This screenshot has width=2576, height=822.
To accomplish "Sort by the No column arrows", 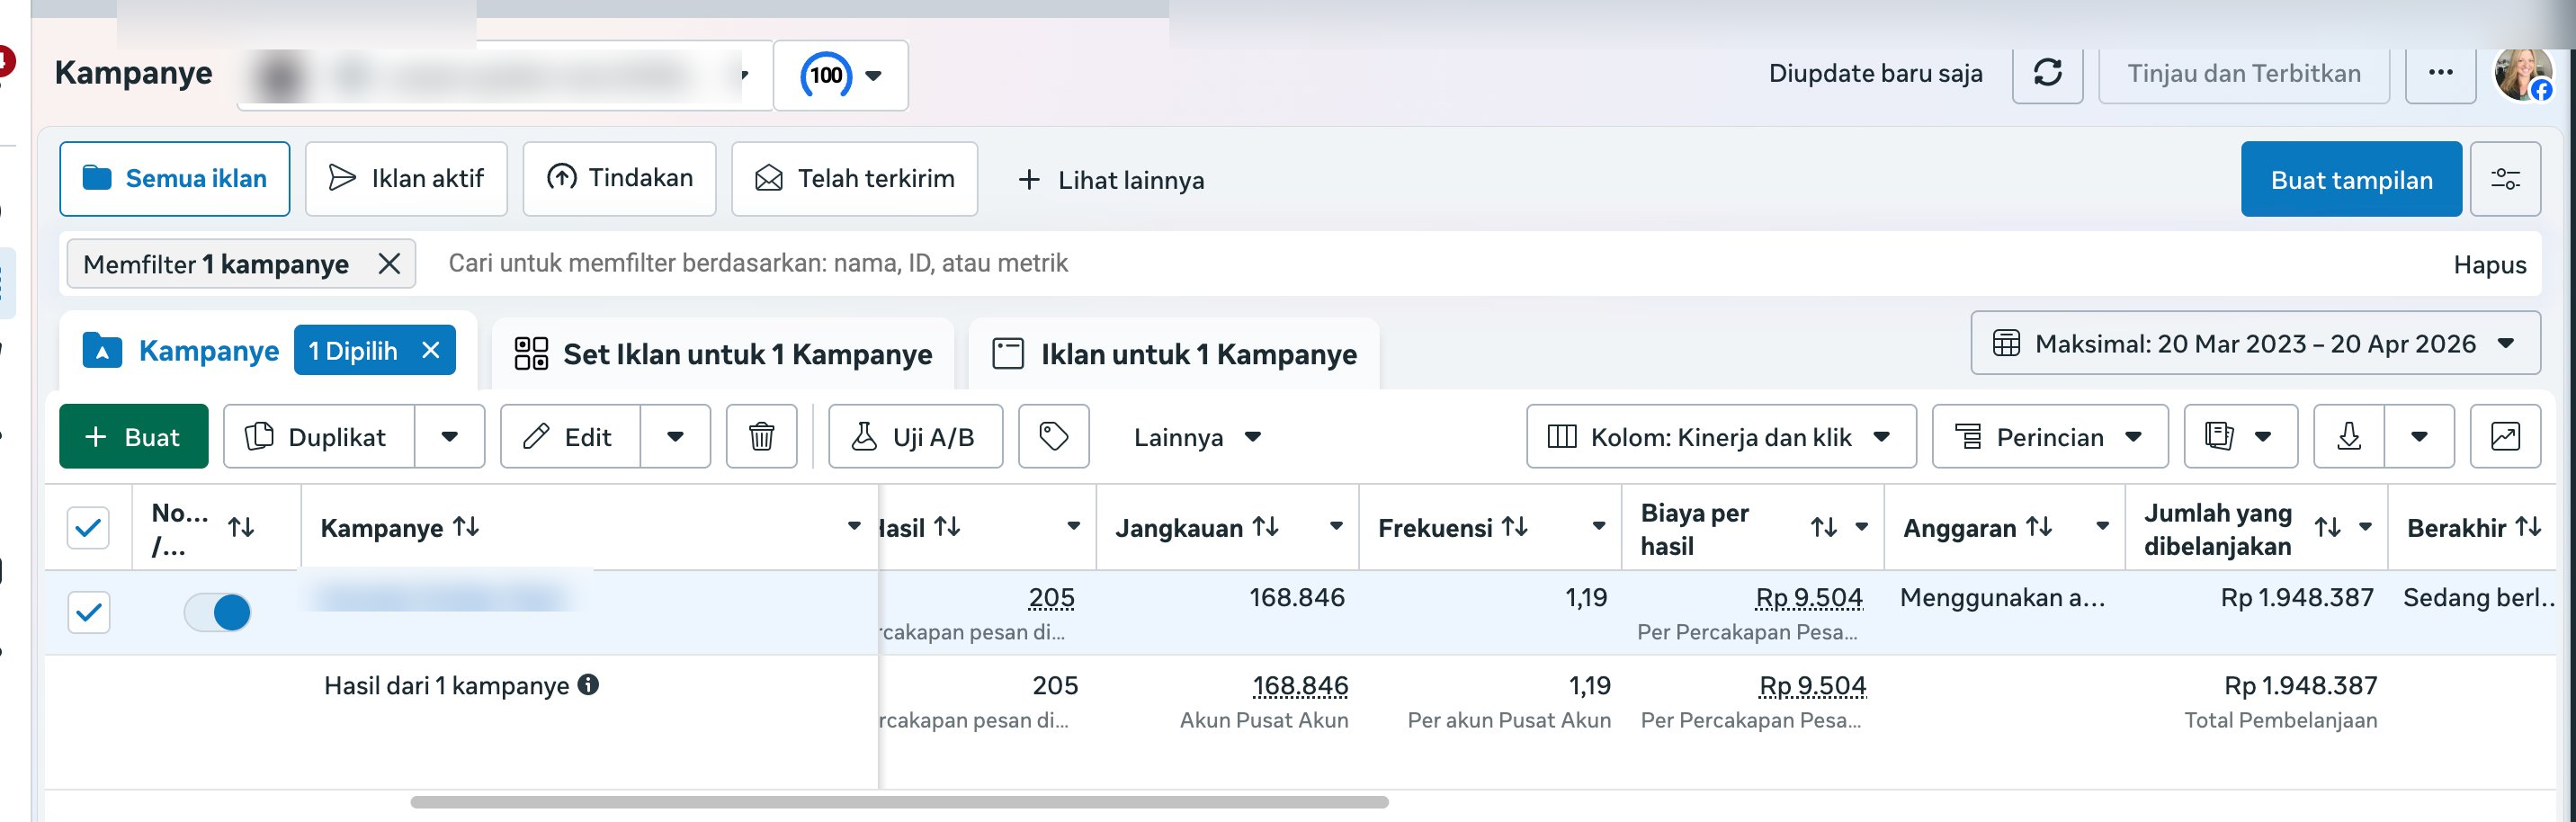I will (241, 527).
